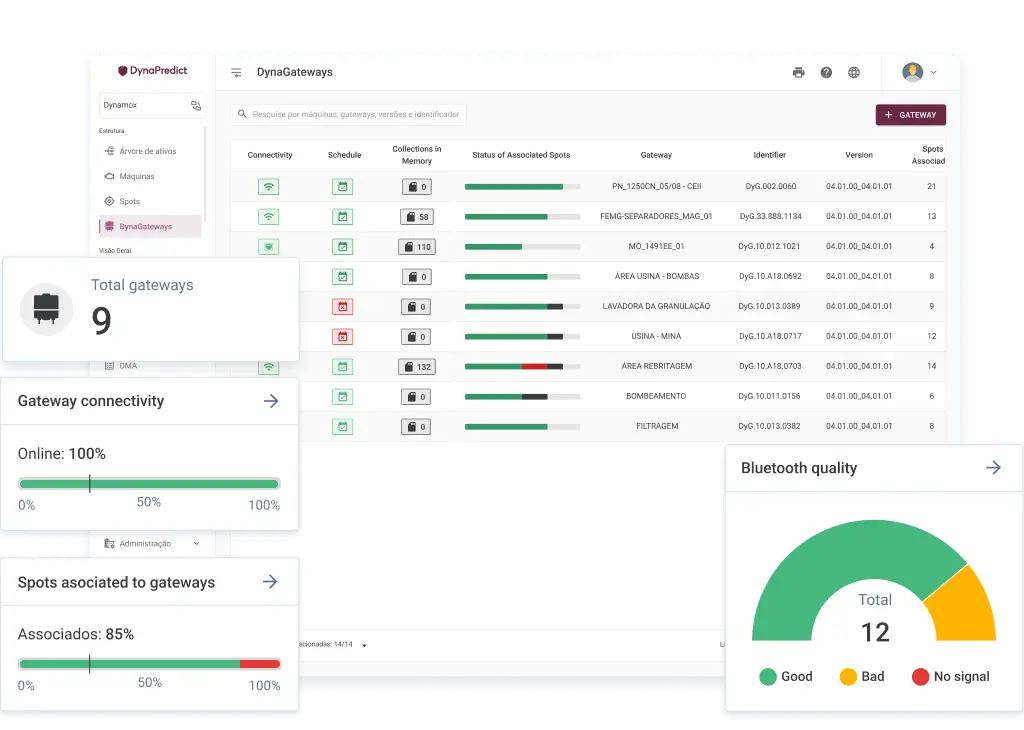Click identifier DyG.10.A18.0717

click(770, 336)
